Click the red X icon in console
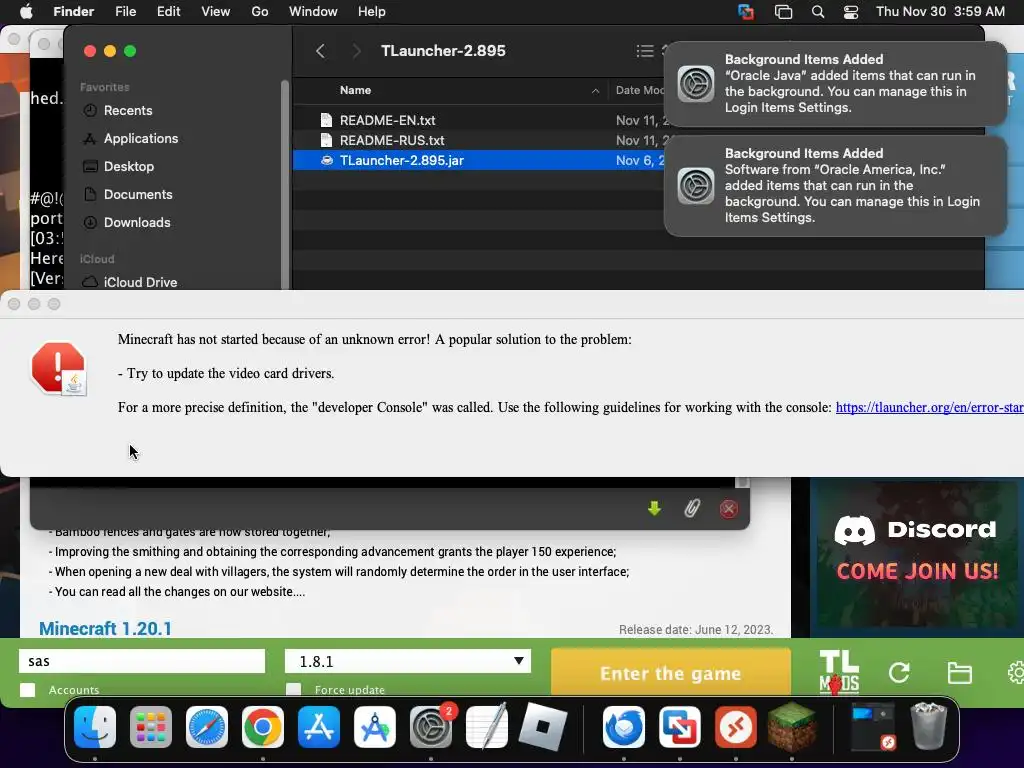Viewport: 1024px width, 768px height. click(729, 509)
